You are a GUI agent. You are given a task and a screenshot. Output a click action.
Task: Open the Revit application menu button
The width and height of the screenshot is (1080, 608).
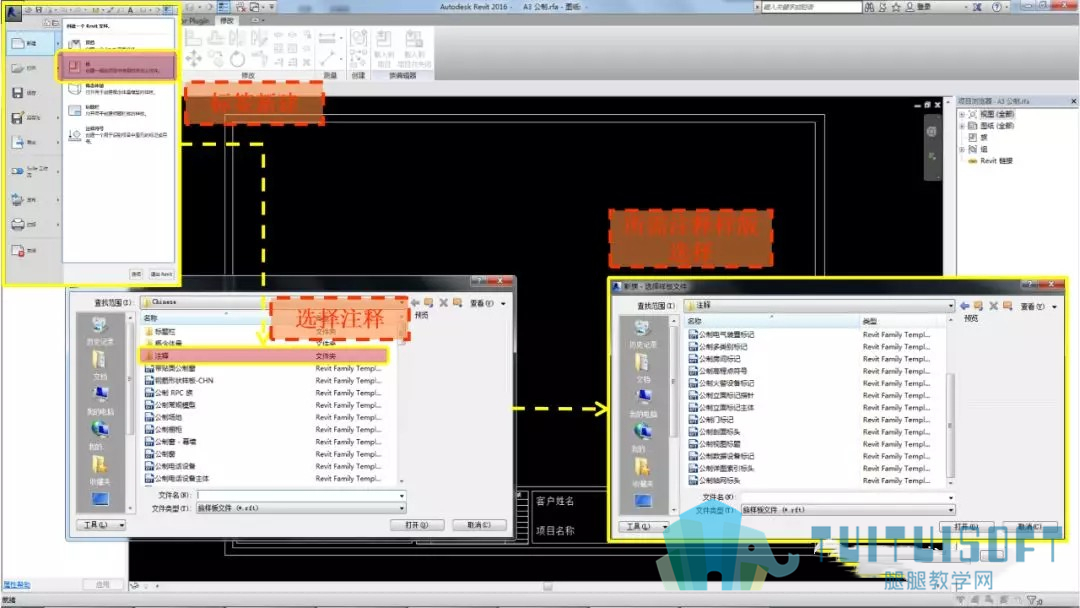click(12, 12)
